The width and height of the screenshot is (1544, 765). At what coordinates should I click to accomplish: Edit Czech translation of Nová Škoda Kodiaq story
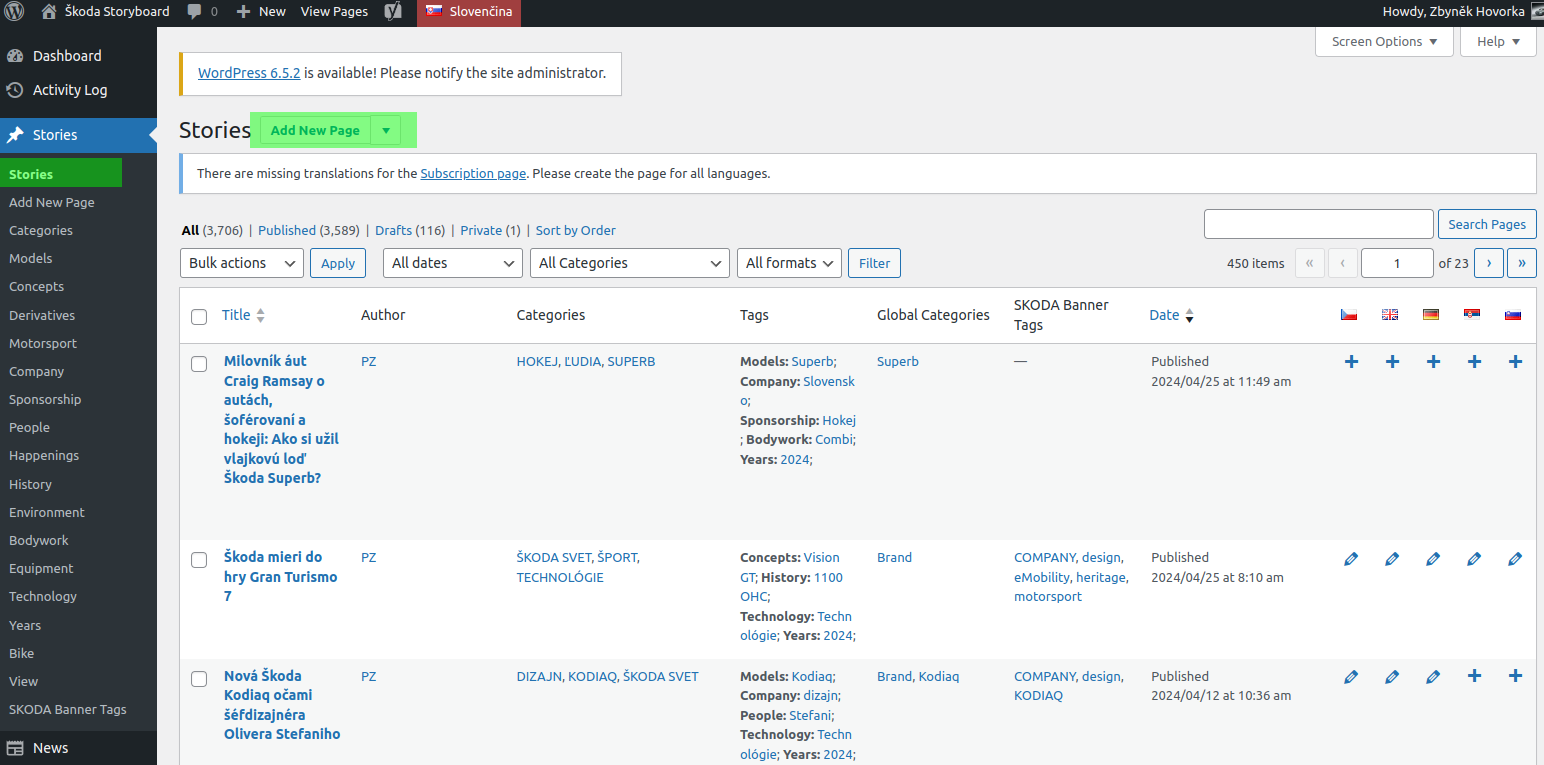[x=1351, y=677]
